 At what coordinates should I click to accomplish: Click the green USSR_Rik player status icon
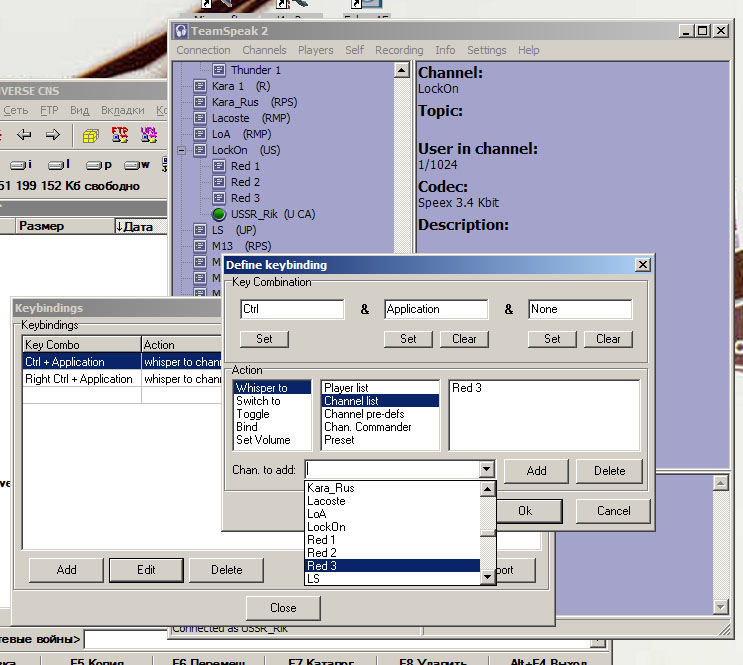[x=219, y=214]
